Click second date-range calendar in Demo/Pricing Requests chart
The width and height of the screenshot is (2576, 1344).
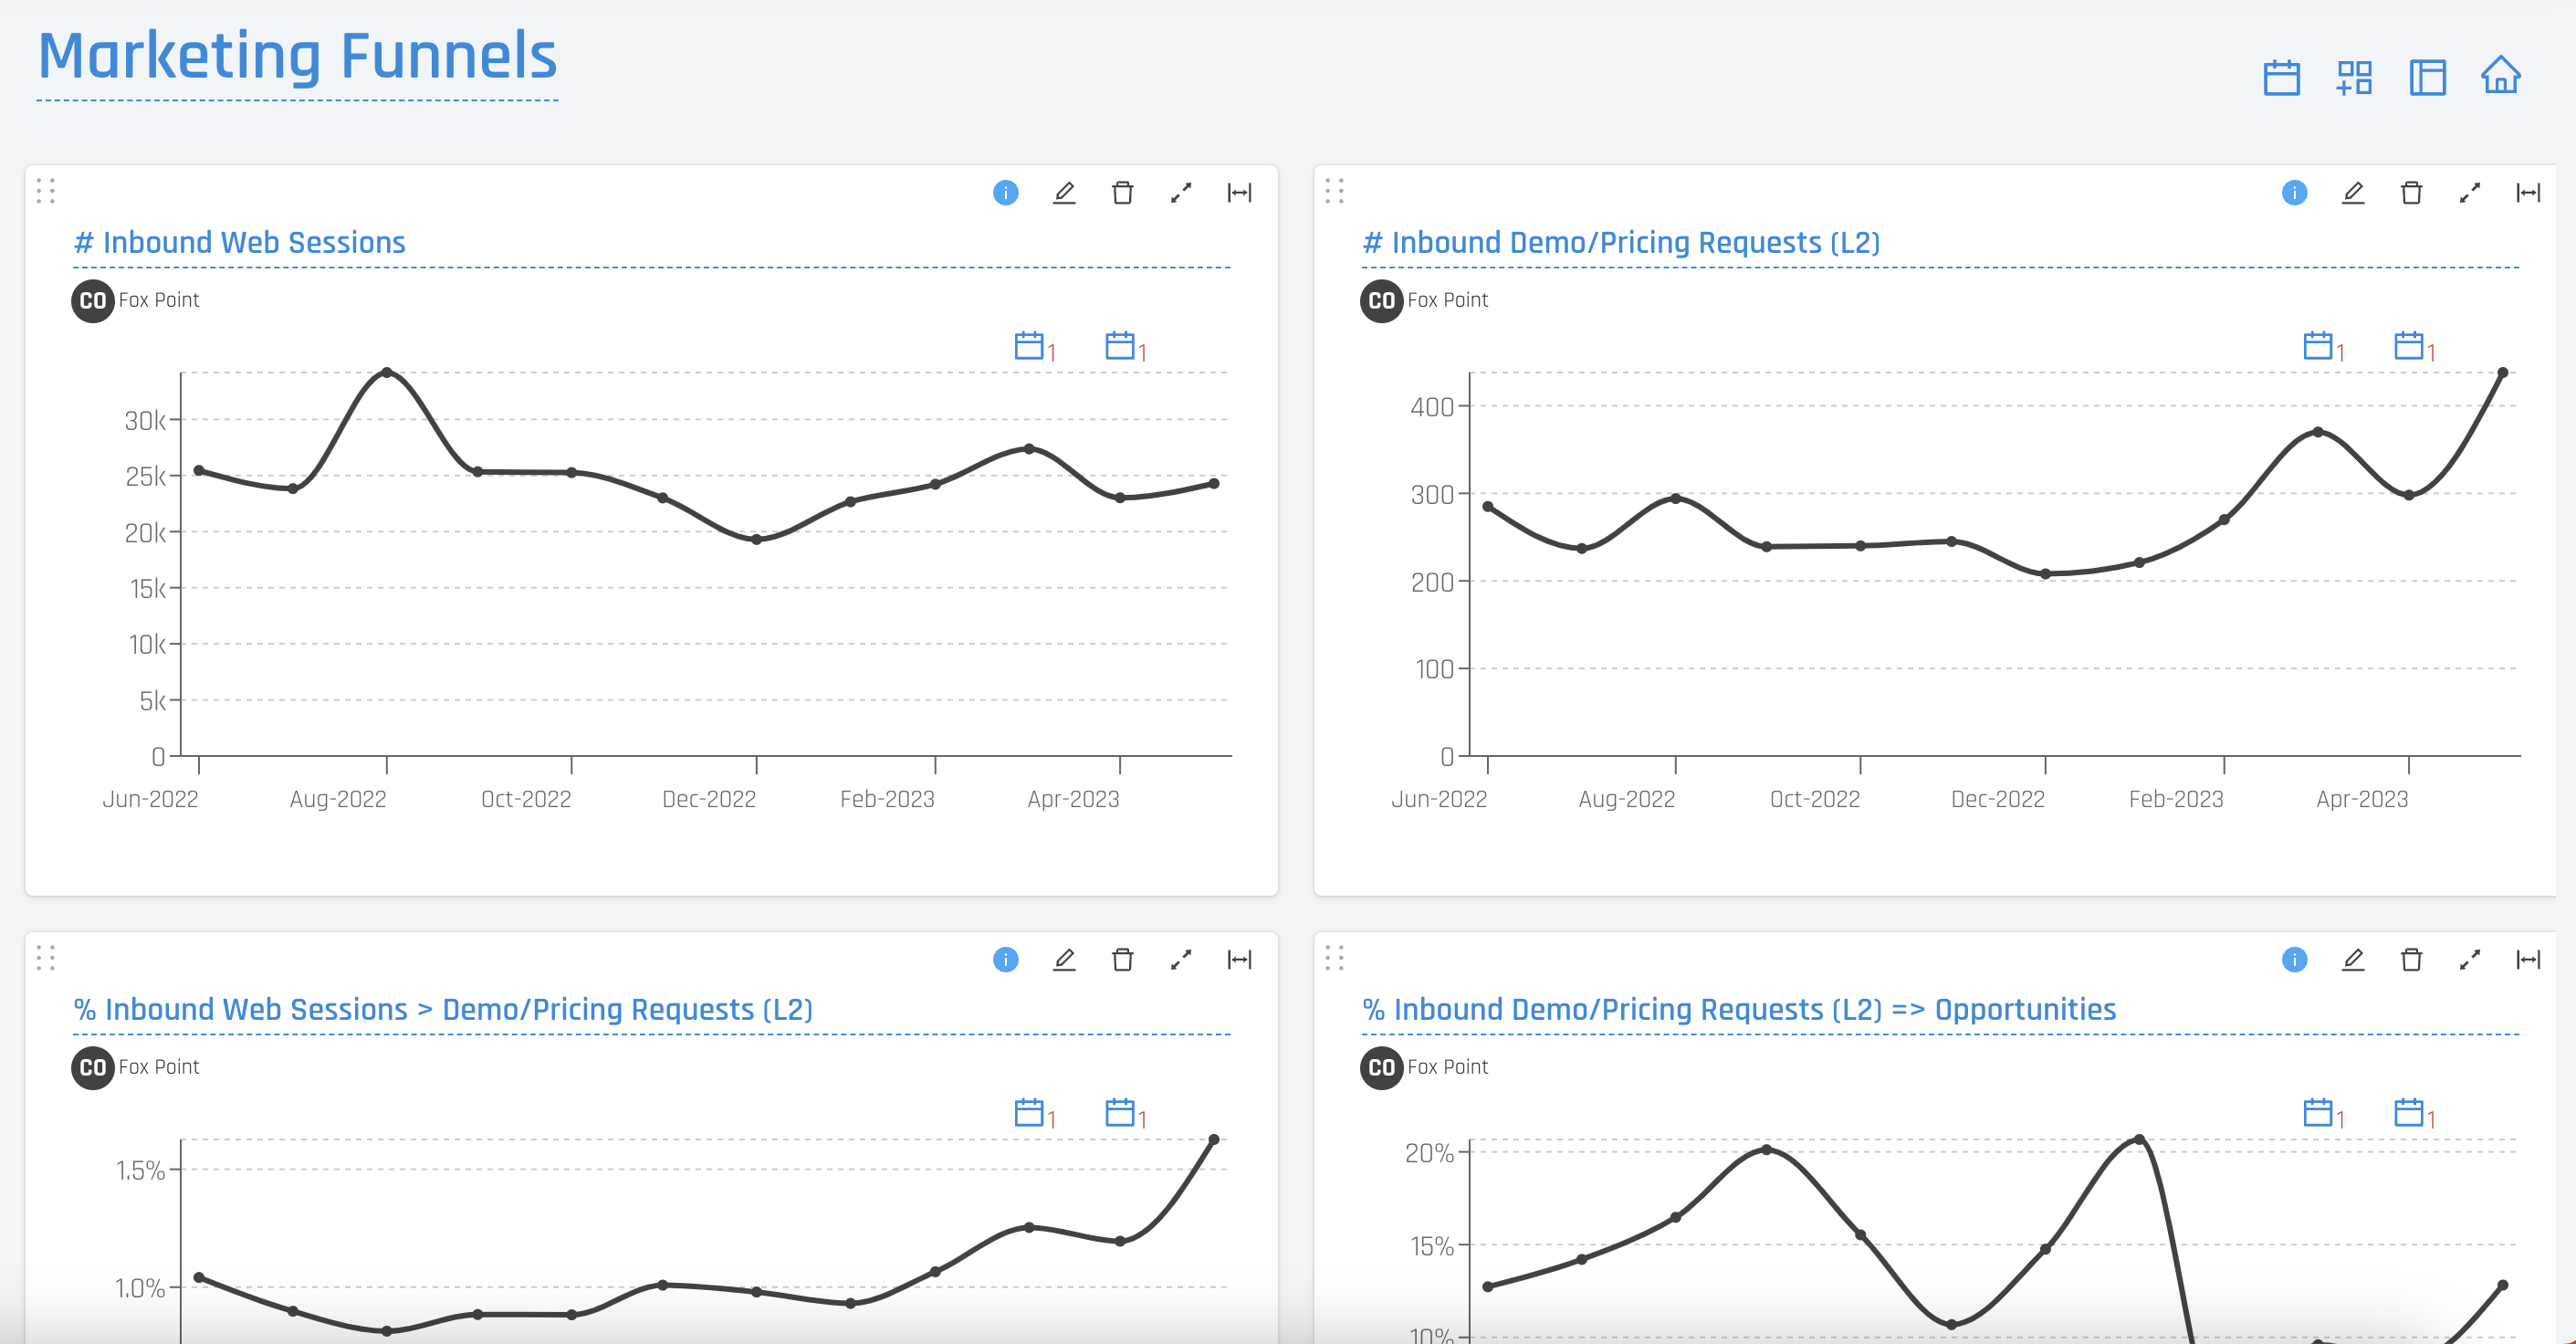(x=2413, y=346)
